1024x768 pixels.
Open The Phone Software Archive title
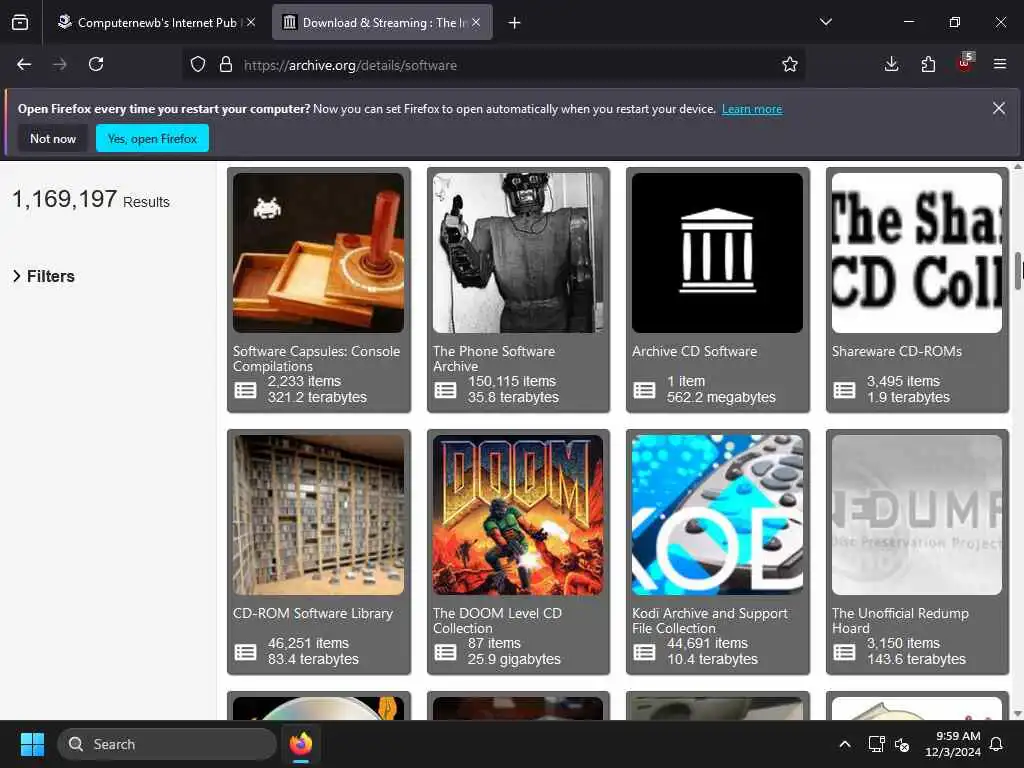pos(494,359)
